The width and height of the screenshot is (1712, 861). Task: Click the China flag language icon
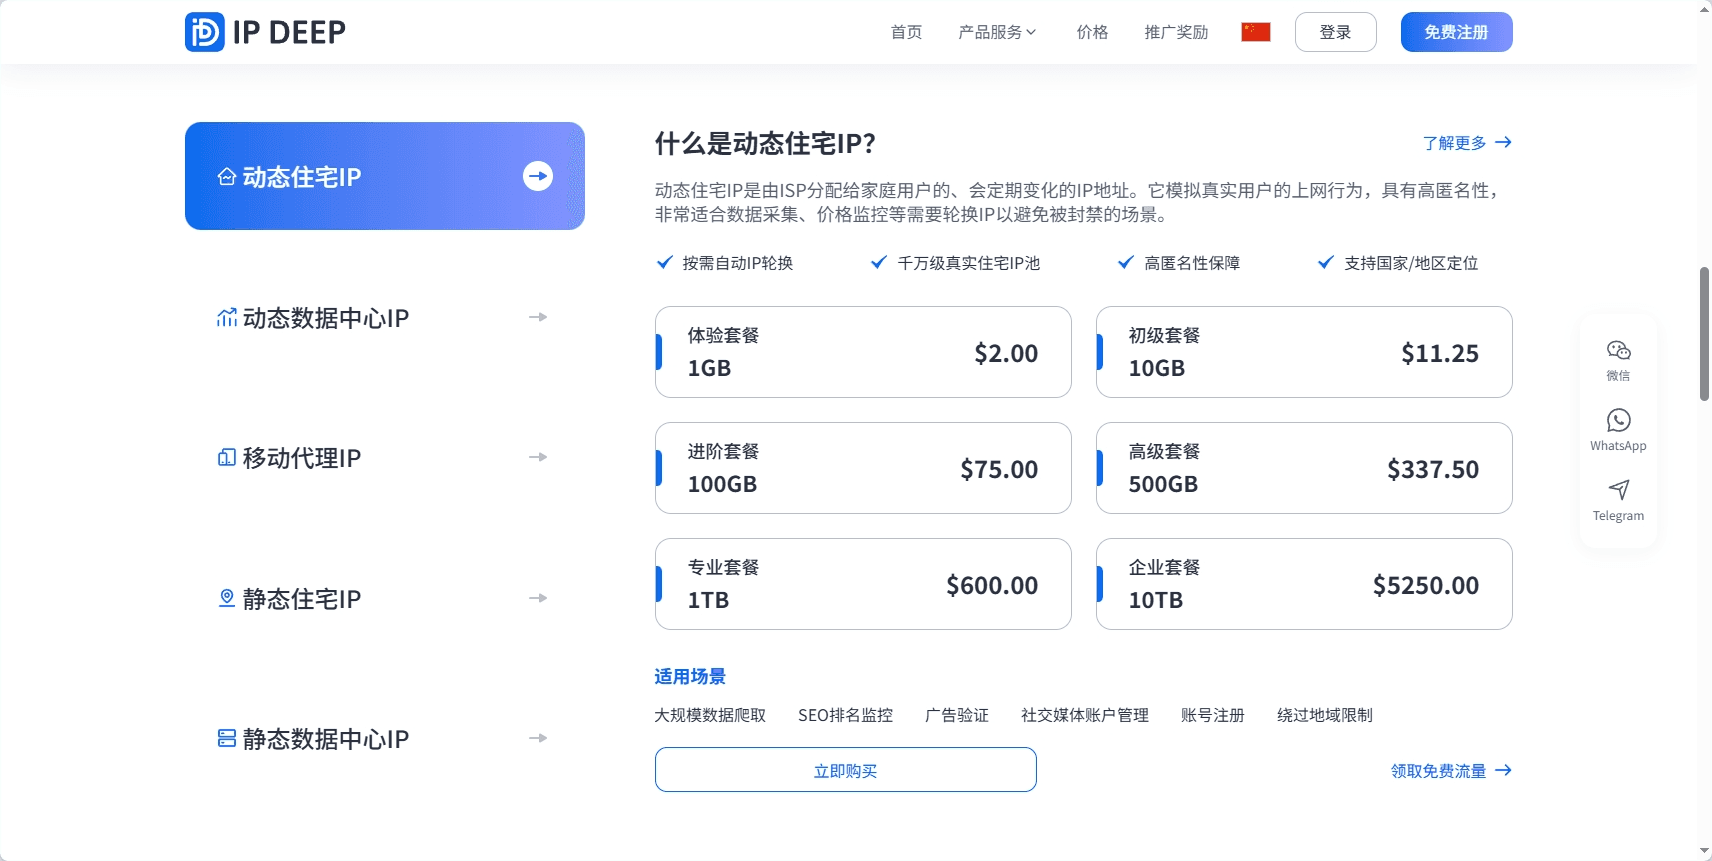(x=1255, y=32)
